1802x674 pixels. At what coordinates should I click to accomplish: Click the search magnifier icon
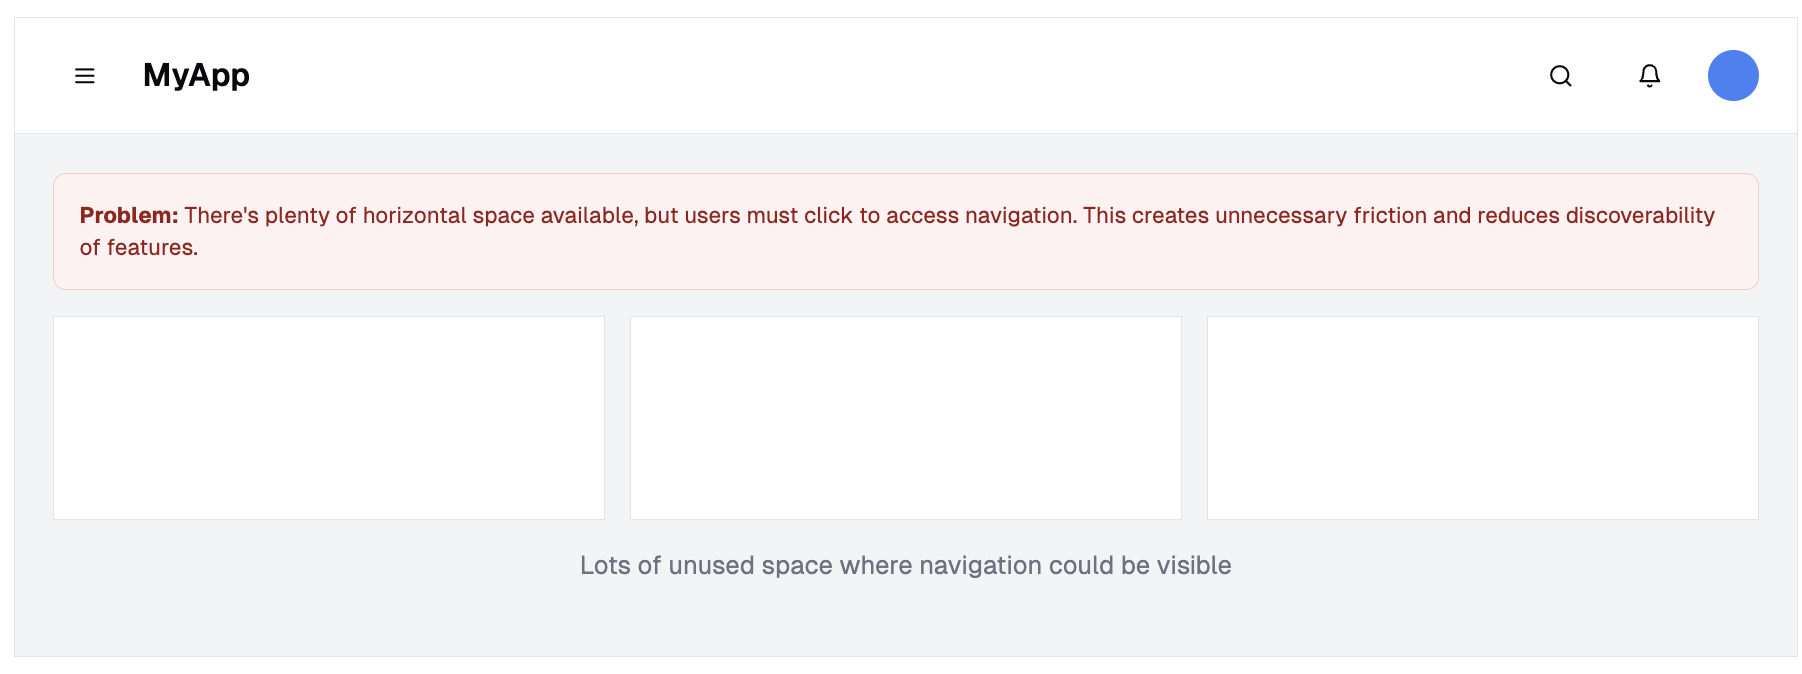tap(1560, 76)
